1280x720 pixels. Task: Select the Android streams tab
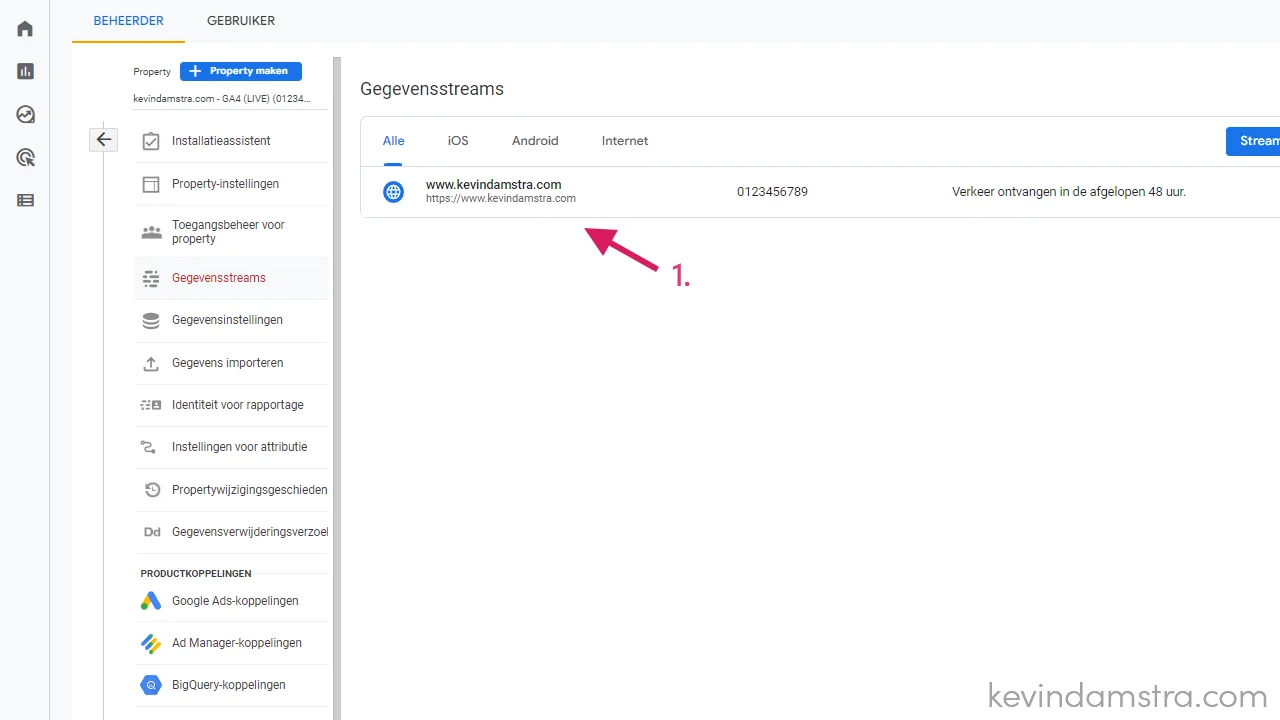535,141
